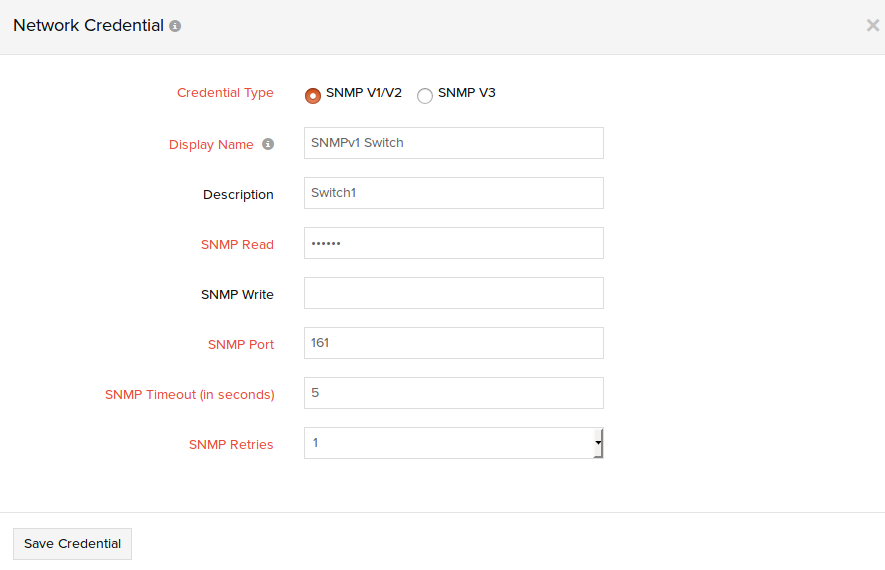Click the SNMP Timeout (in seconds) label
The image size is (885, 570).
(x=189, y=395)
